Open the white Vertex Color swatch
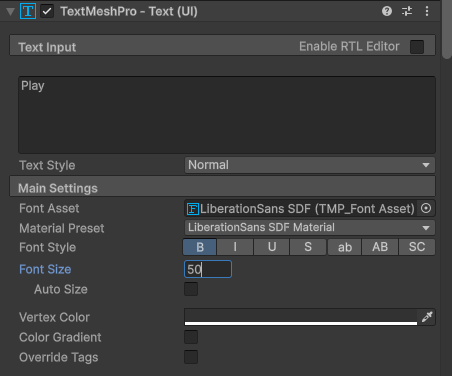Viewport: 452px width, 376px height. click(x=301, y=317)
